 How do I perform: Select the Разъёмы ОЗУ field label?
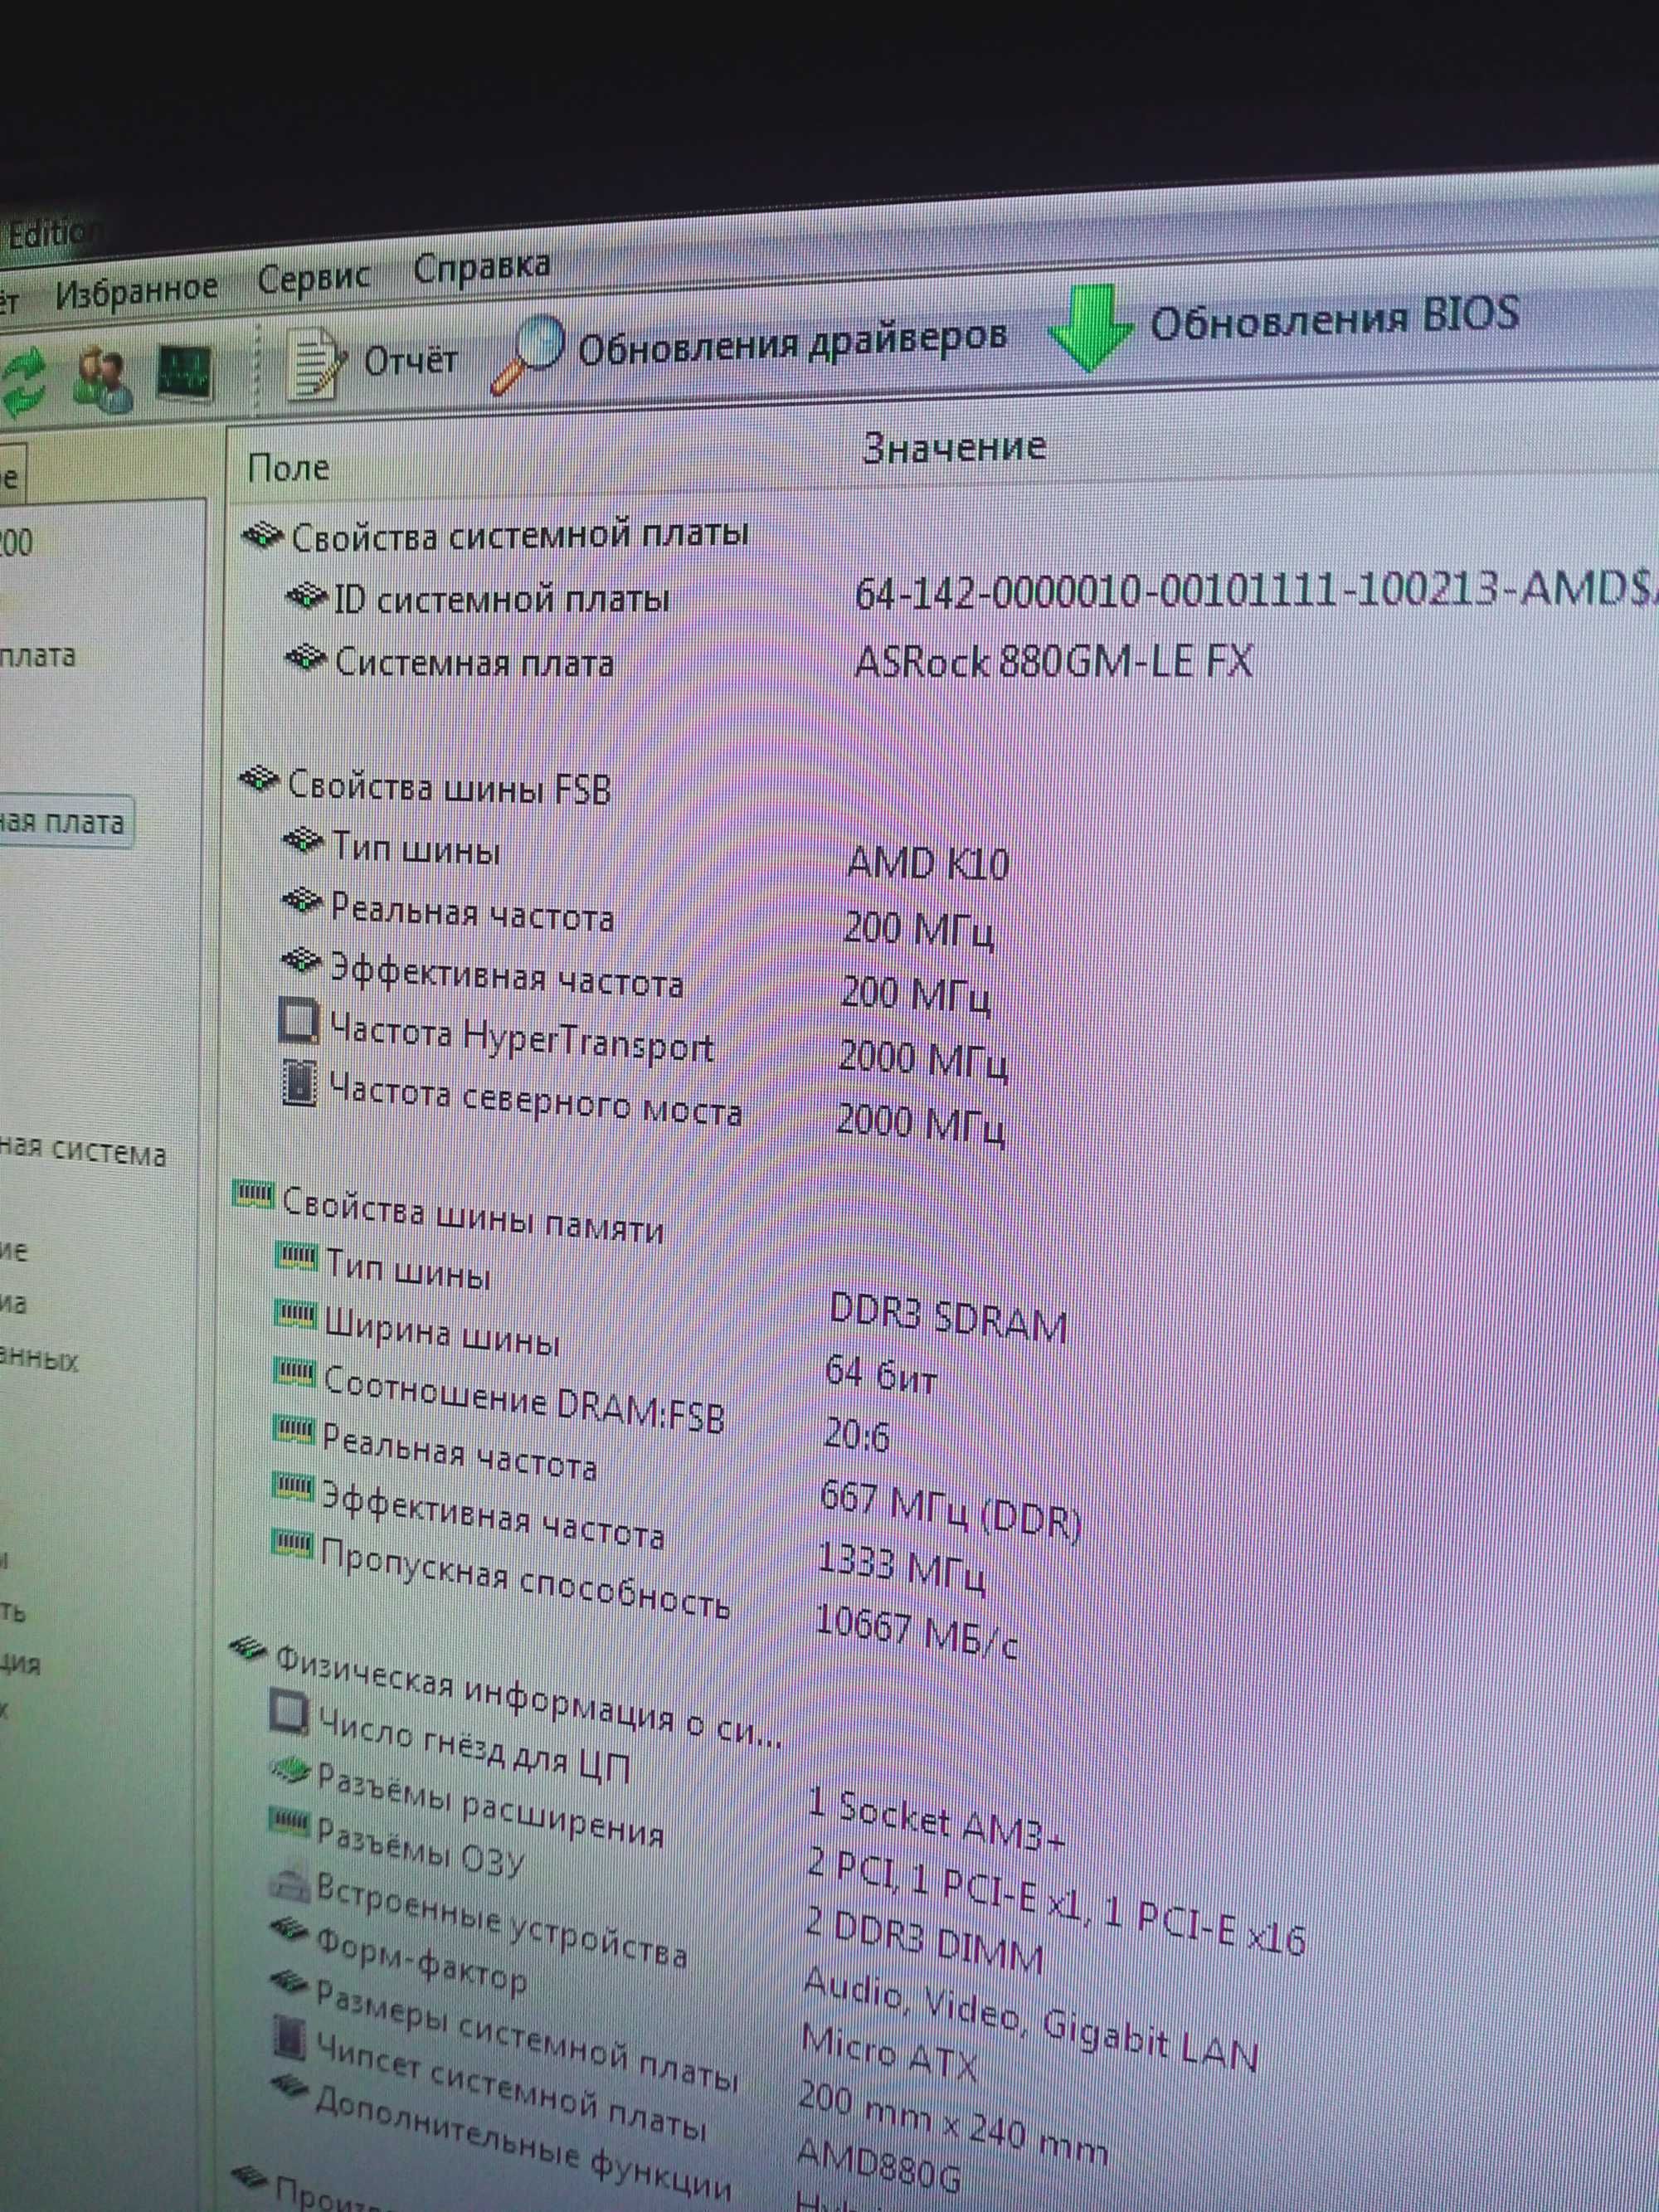[420, 1847]
